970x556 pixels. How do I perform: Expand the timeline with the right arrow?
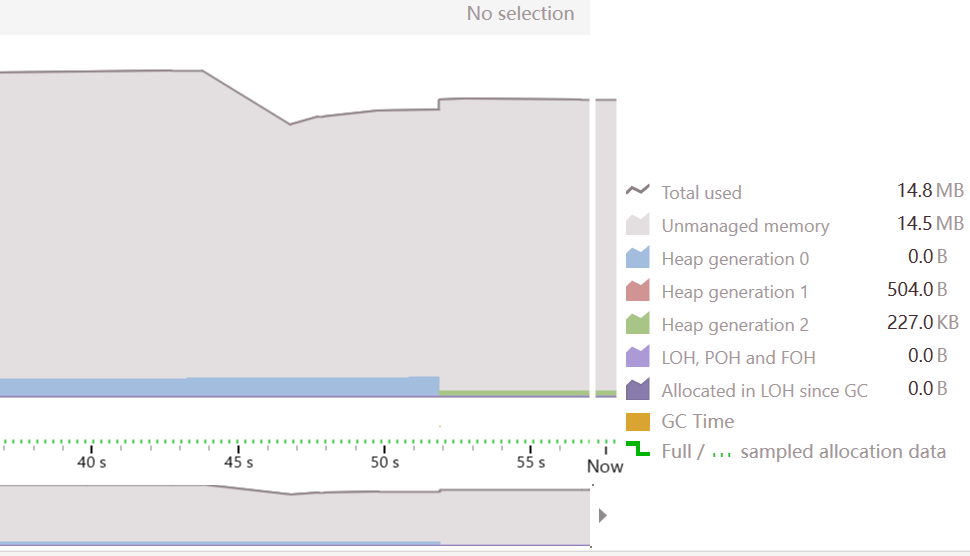coord(603,515)
